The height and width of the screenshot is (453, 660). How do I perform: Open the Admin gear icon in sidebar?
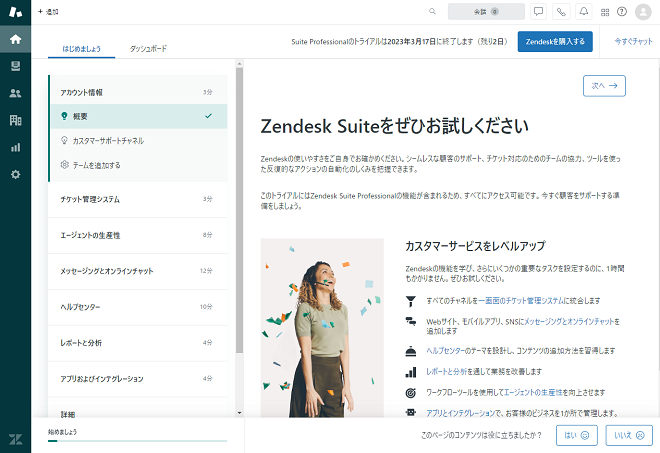click(x=16, y=174)
